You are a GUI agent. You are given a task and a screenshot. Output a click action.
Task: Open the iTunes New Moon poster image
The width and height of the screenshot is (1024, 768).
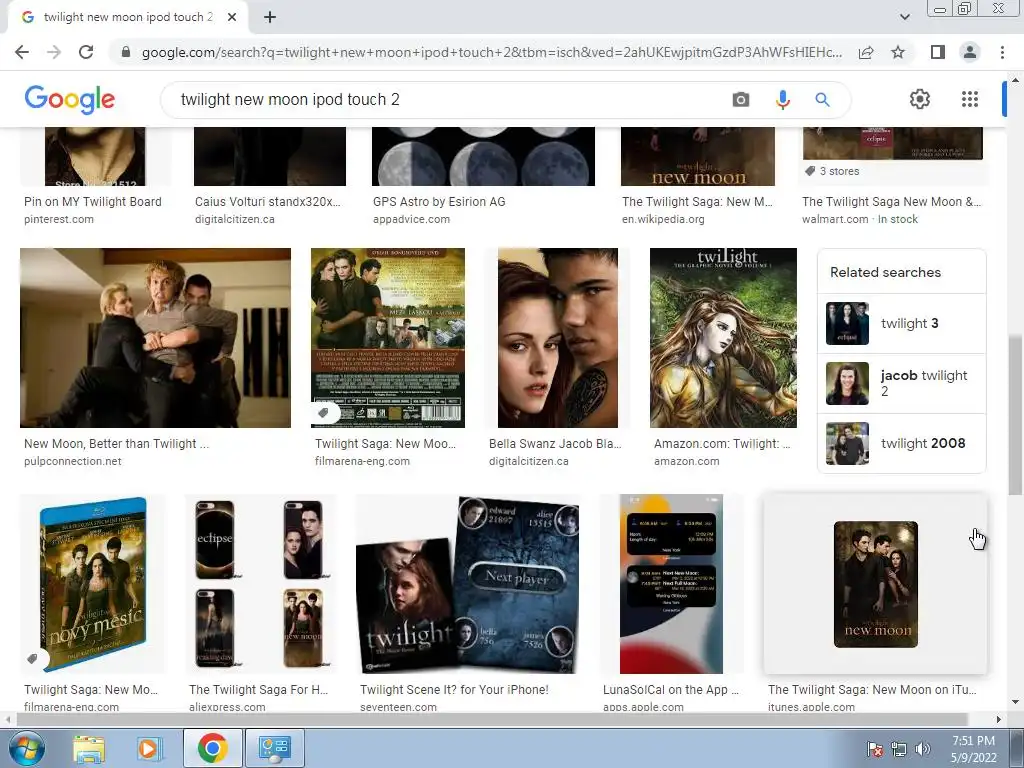(876, 584)
